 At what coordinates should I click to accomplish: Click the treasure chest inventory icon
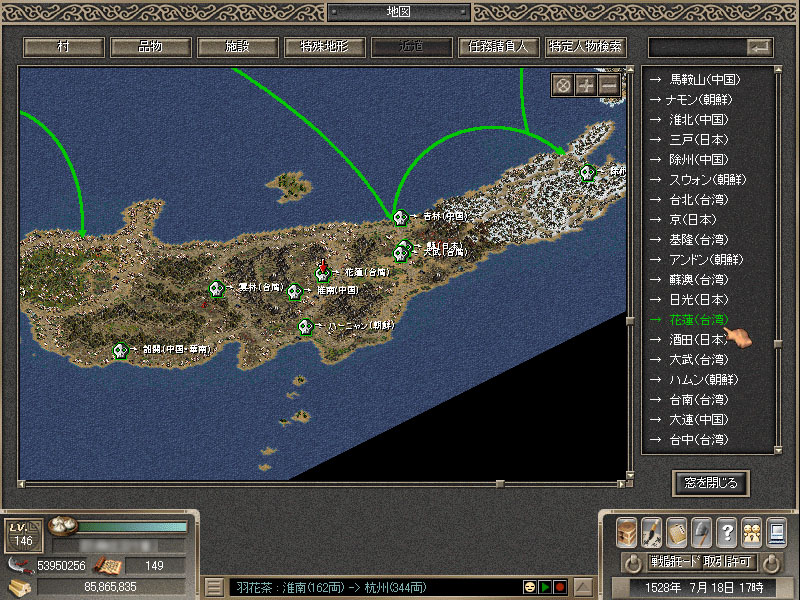click(x=626, y=531)
